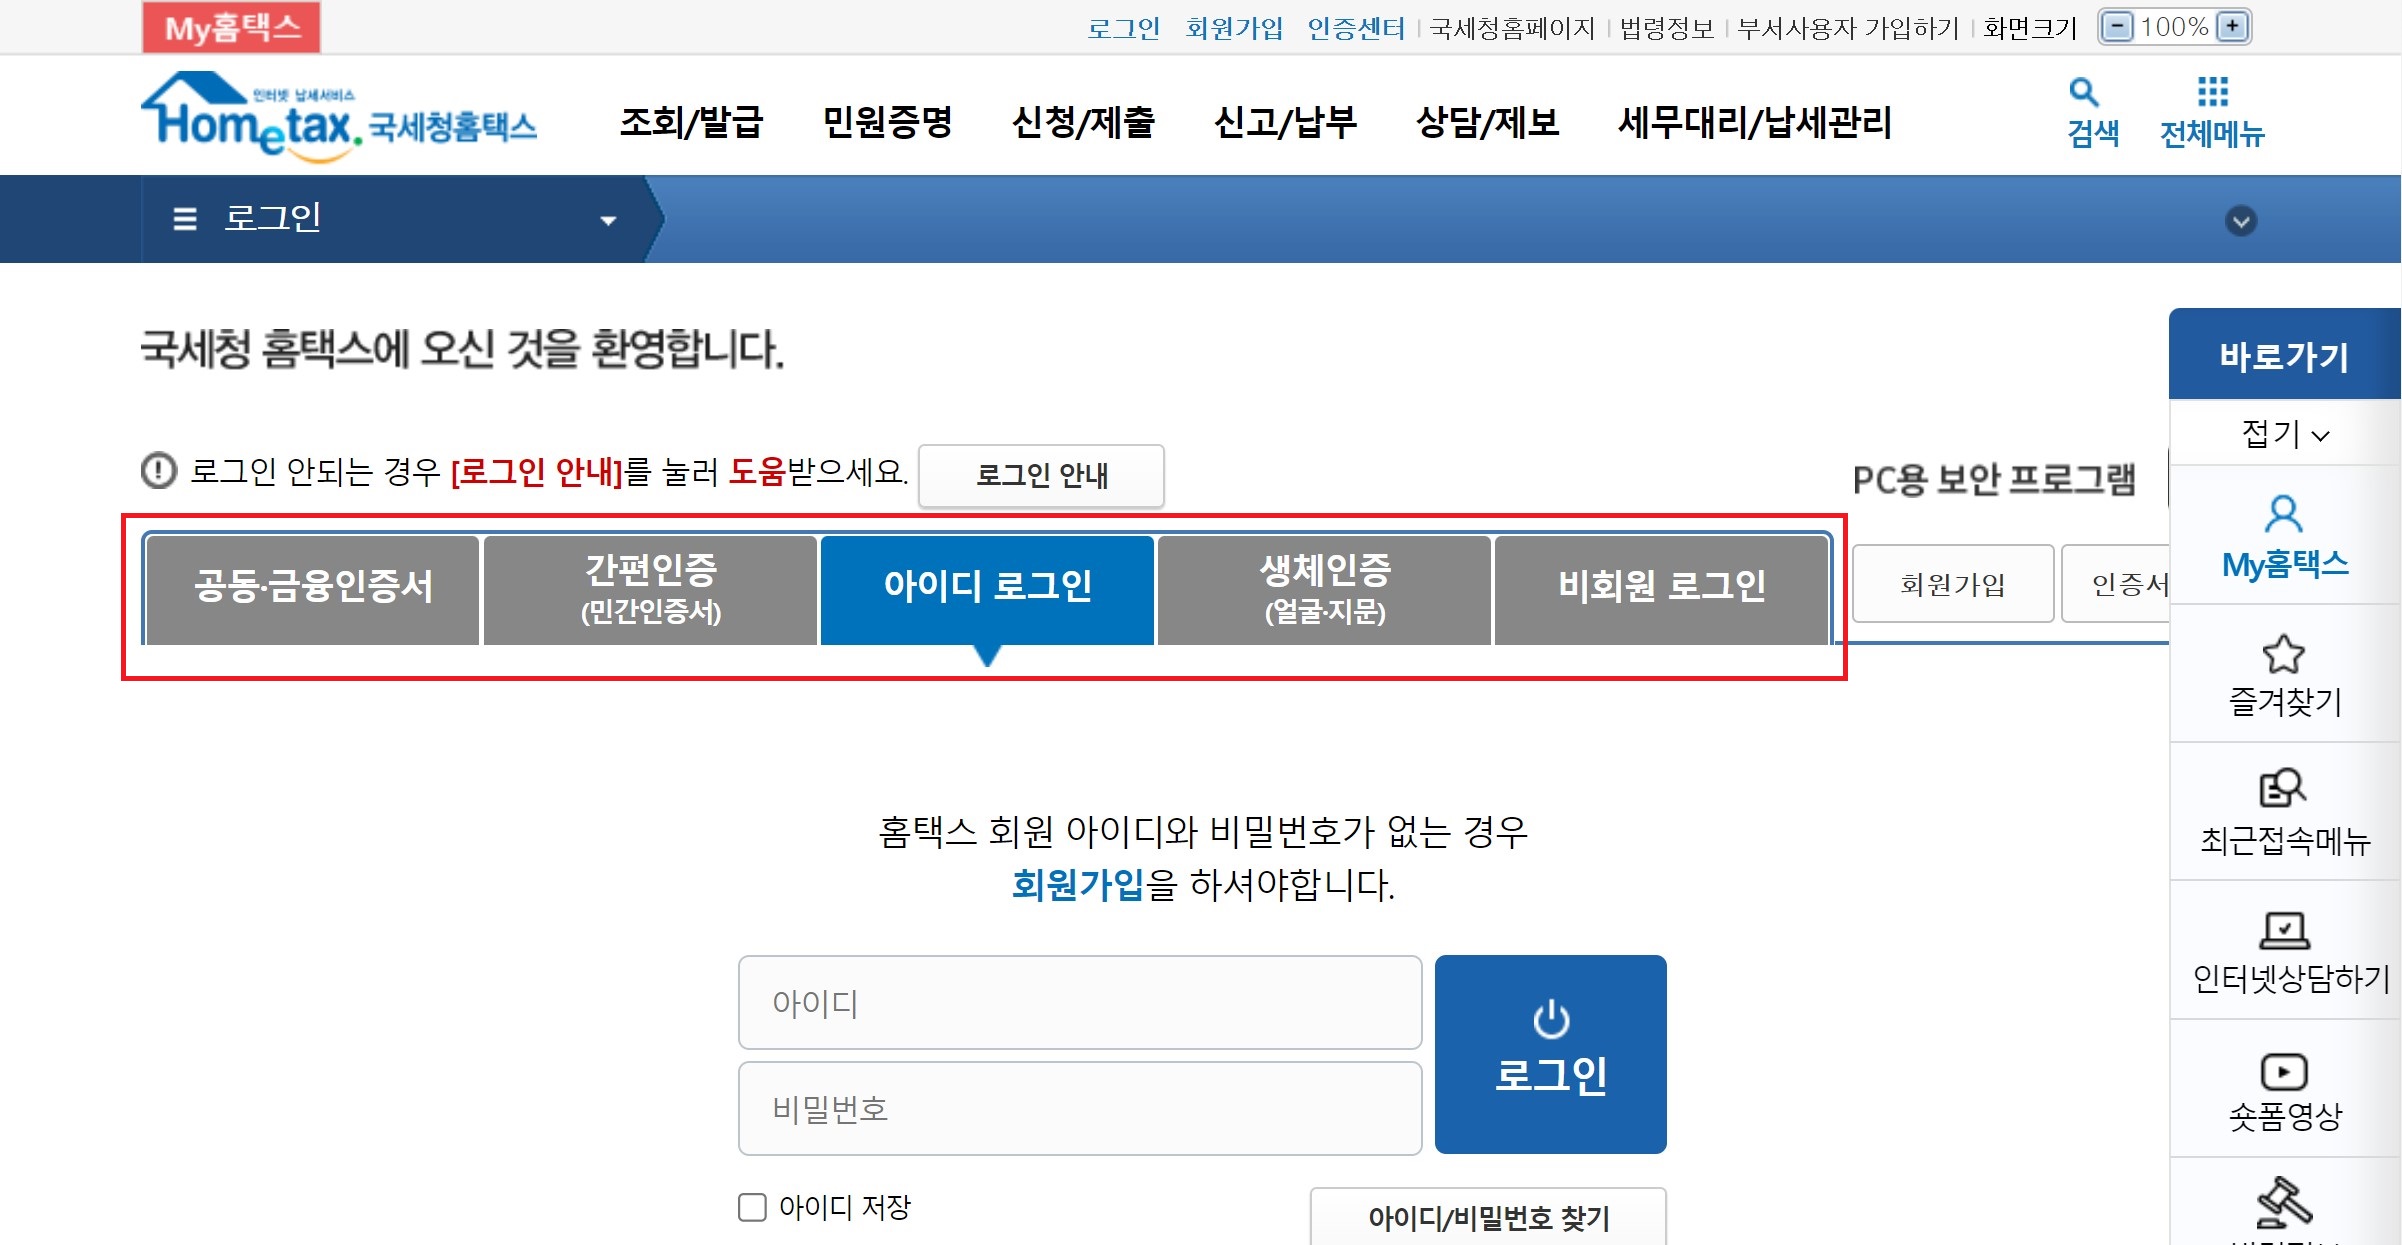The width and height of the screenshot is (2402, 1245).
Task: Open the 최근접속메뉴 icon
Action: point(2283,790)
